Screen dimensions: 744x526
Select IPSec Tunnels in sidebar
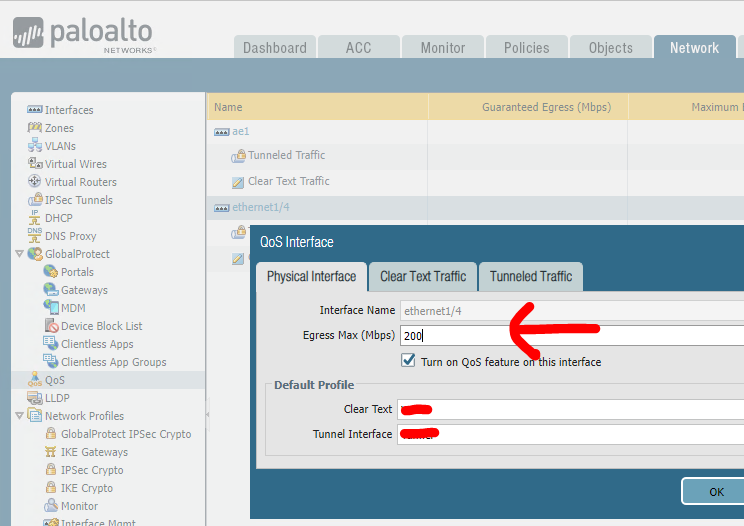tap(79, 200)
